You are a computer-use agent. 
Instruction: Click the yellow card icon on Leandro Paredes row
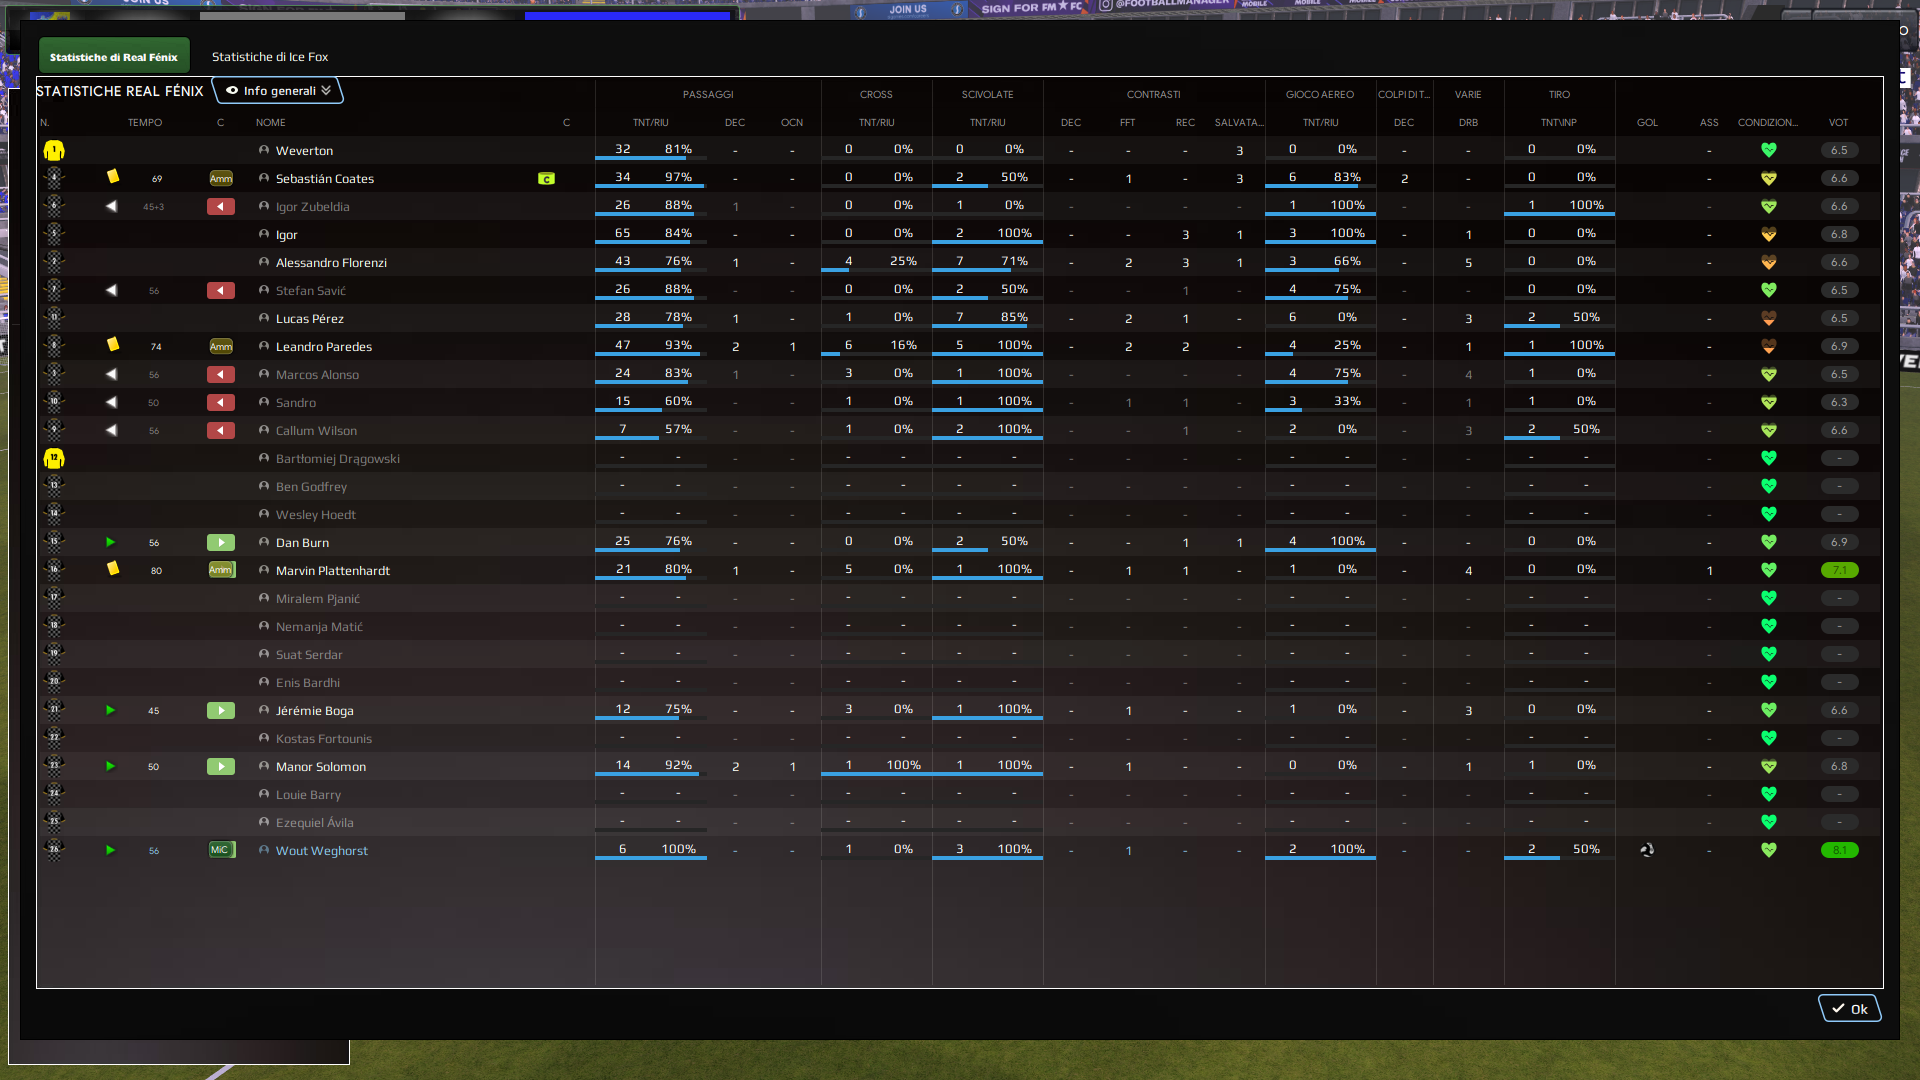coord(113,345)
